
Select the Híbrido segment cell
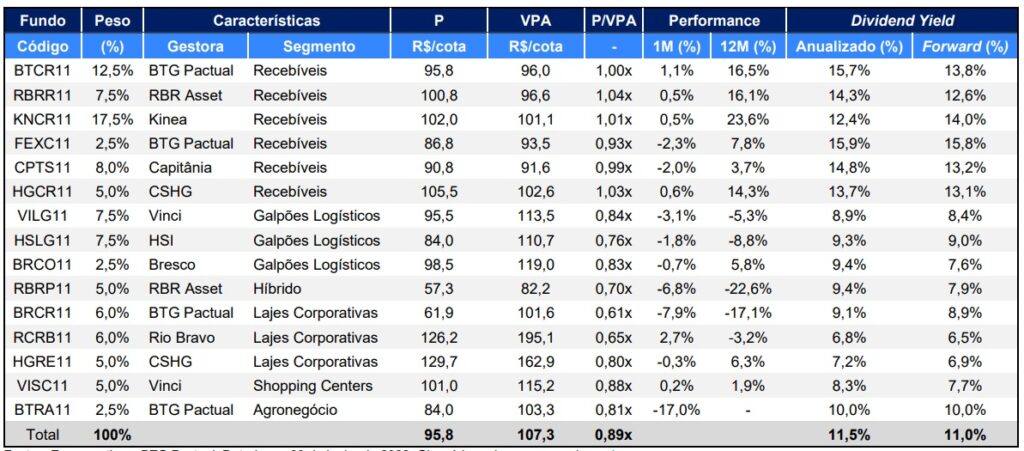click(x=279, y=289)
